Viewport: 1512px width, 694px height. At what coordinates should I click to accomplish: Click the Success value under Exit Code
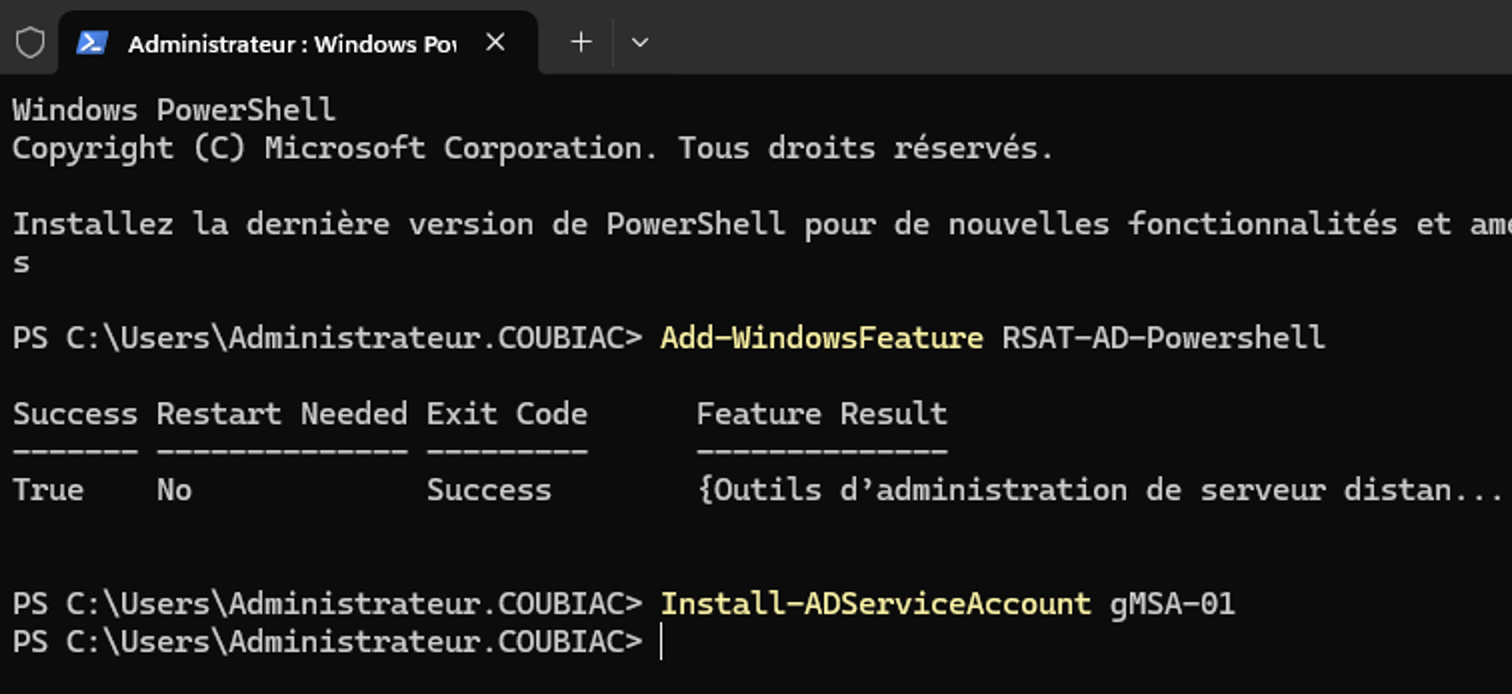tap(488, 490)
